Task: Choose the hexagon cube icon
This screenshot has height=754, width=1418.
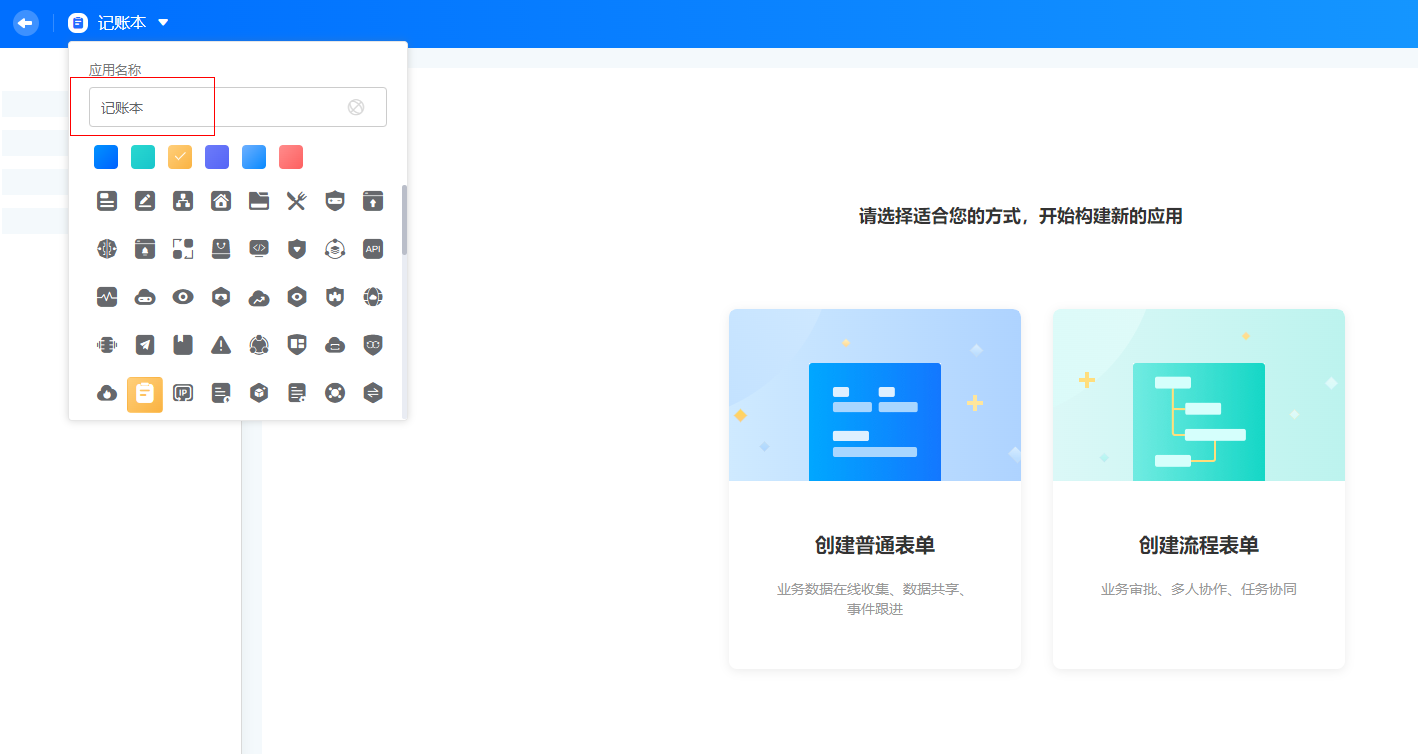Action: (x=259, y=393)
